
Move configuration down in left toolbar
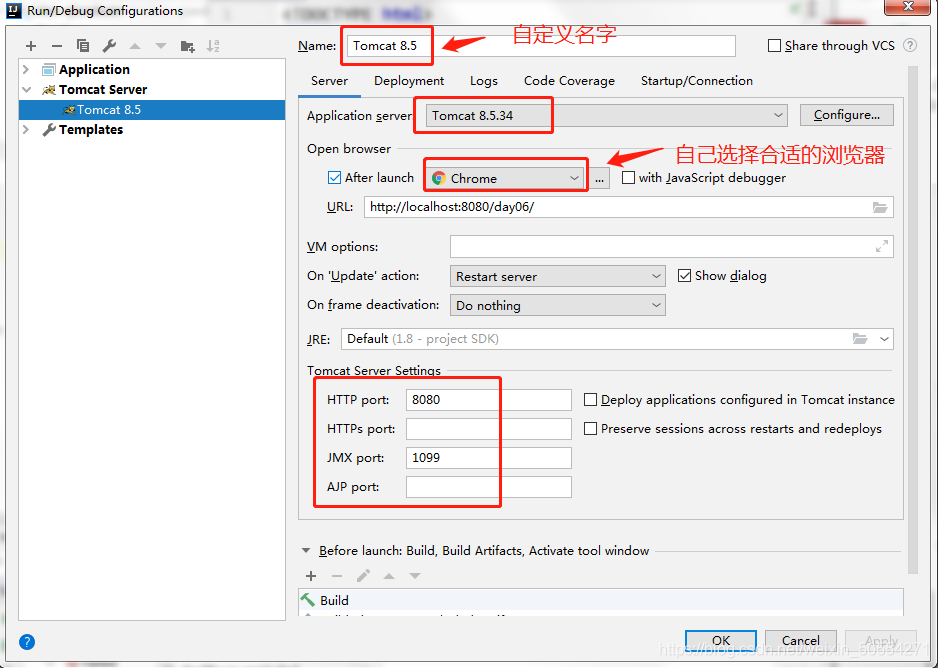coord(161,46)
